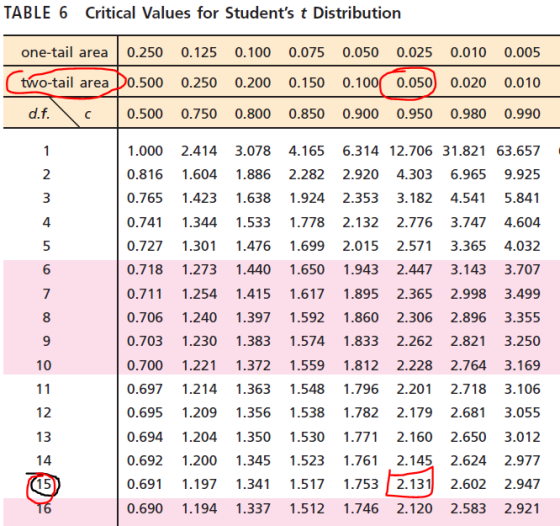The height and width of the screenshot is (526, 560).
Task: Select the value 3.106 for d.f. 11
Action: (x=522, y=389)
